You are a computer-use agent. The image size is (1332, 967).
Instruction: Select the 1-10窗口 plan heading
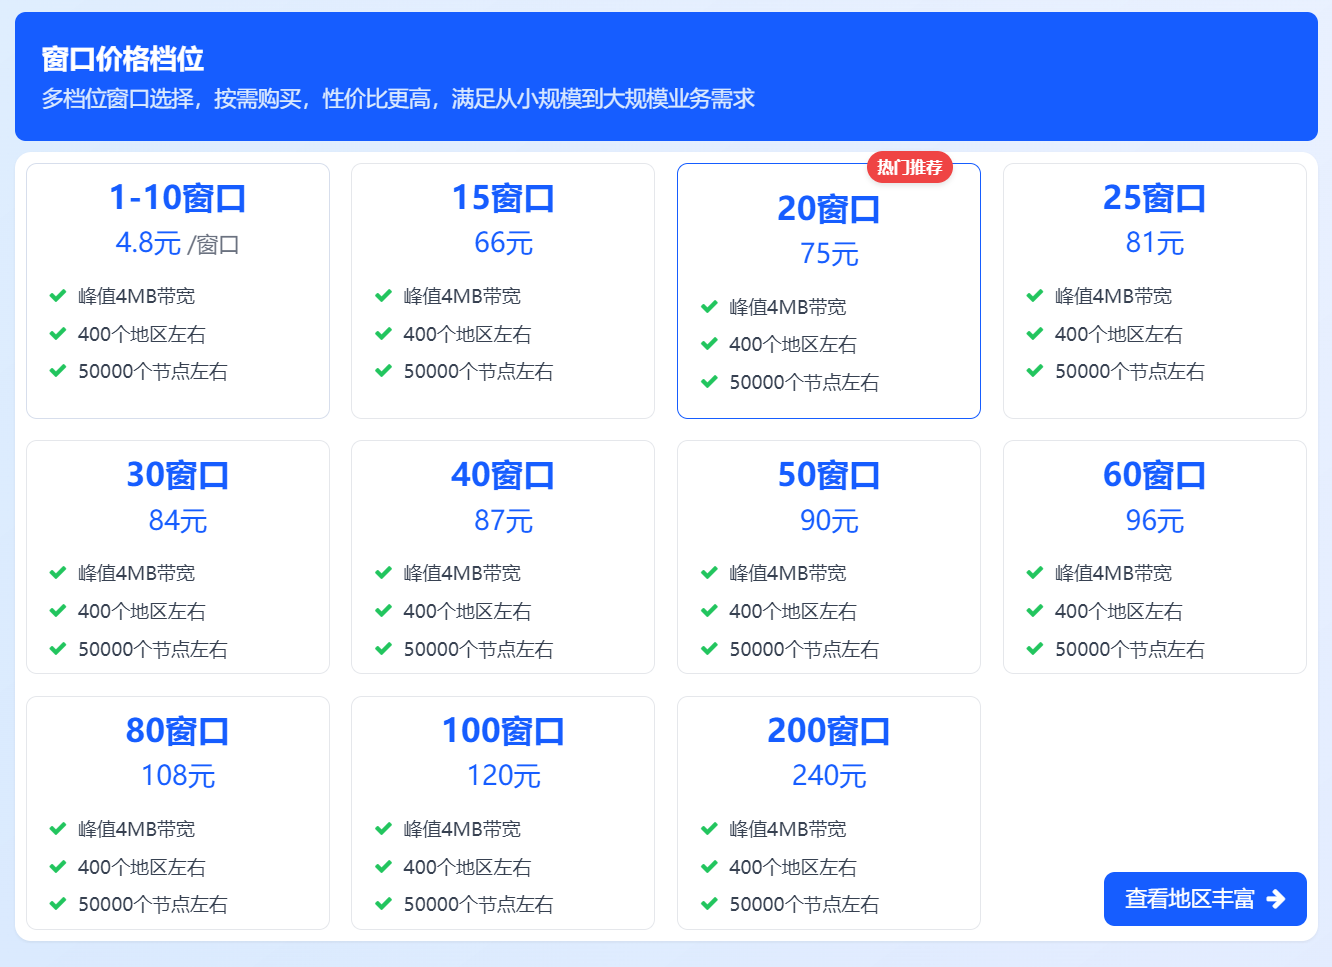[178, 198]
